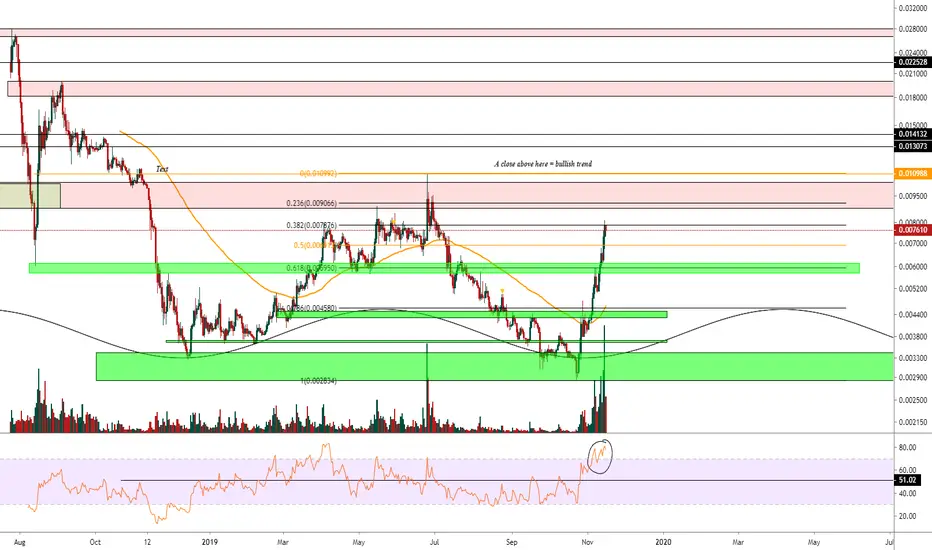Screen dimensions: 932x550
Task: Select the 'Text' annotation on the chart
Action: [162, 169]
